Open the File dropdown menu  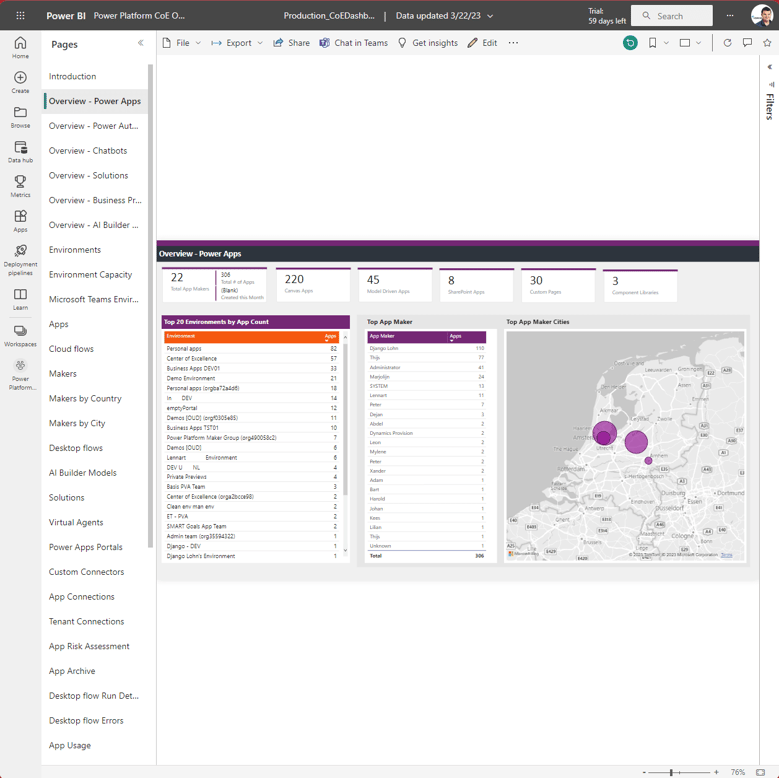(x=182, y=43)
